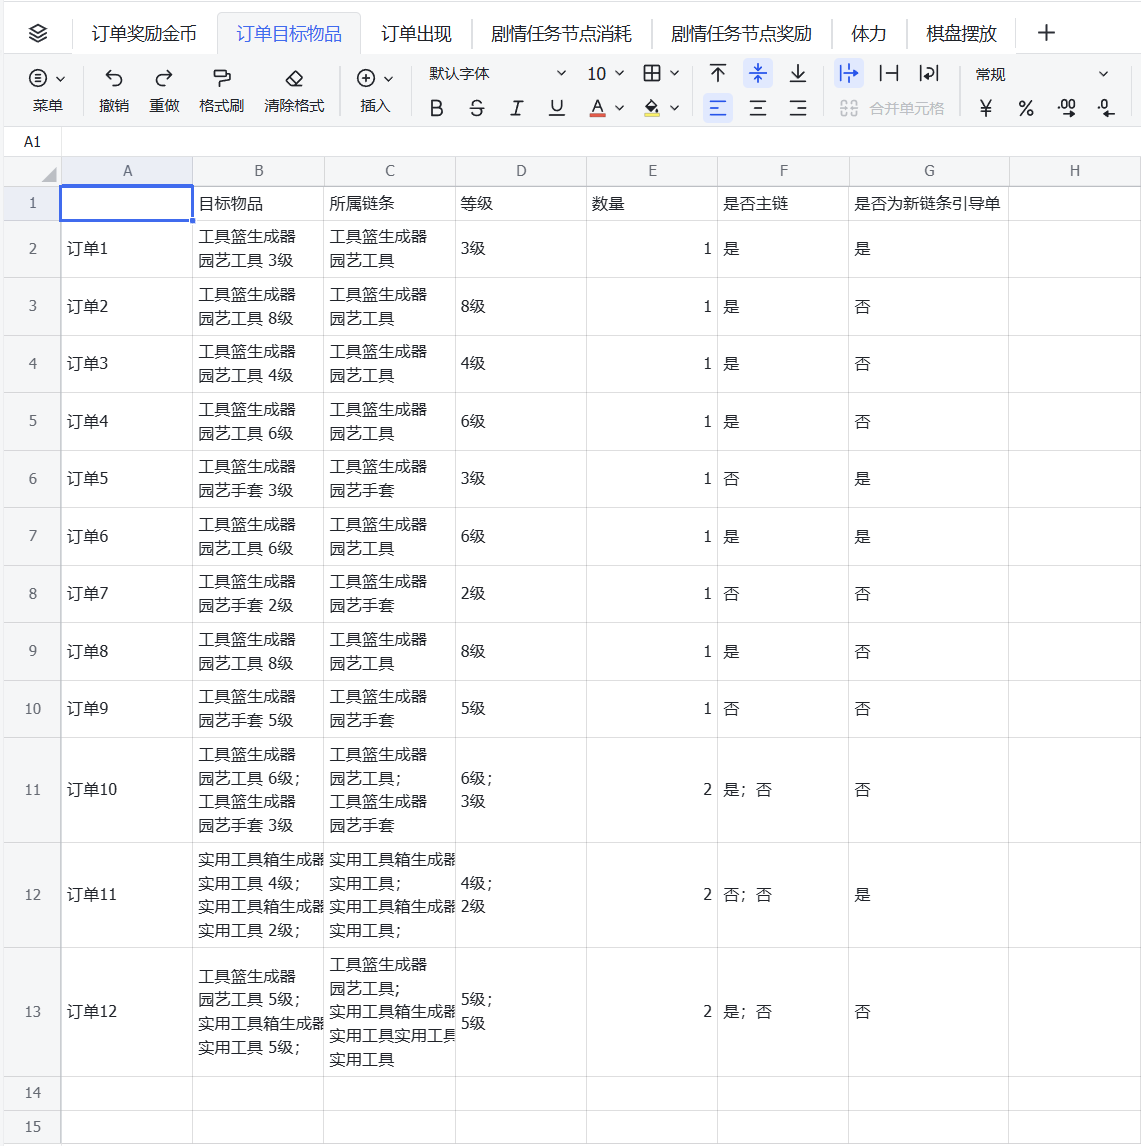Image resolution: width=1141 pixels, height=1146 pixels.
Task: Click Merge Cells (合并单元格)
Action: (x=892, y=108)
